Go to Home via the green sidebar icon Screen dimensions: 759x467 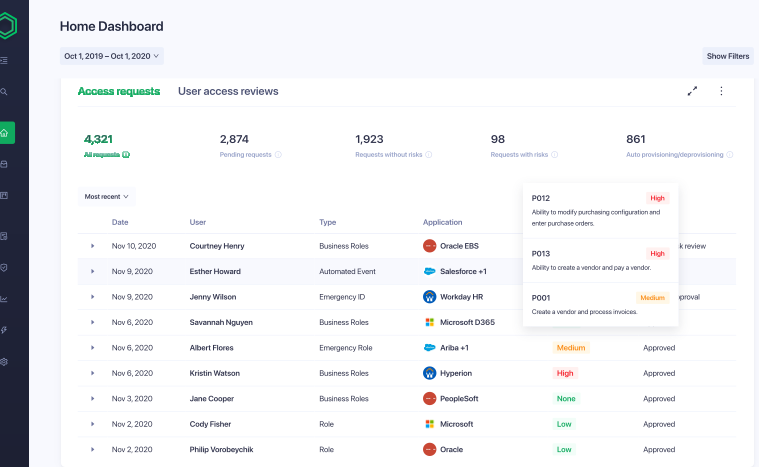[x=6, y=132]
